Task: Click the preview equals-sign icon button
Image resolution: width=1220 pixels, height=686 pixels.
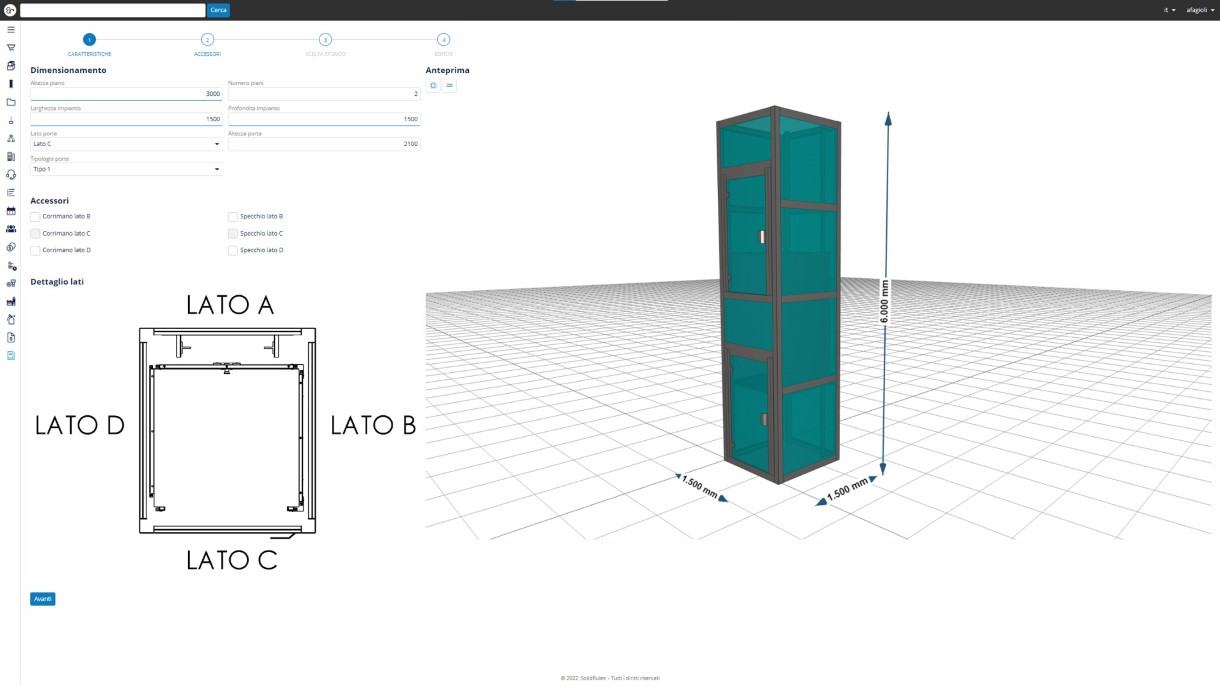Action: pos(450,86)
